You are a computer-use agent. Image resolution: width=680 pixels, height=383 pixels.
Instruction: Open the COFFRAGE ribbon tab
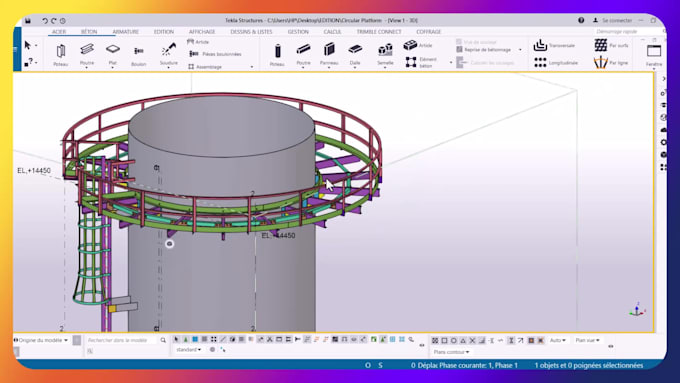click(x=428, y=32)
